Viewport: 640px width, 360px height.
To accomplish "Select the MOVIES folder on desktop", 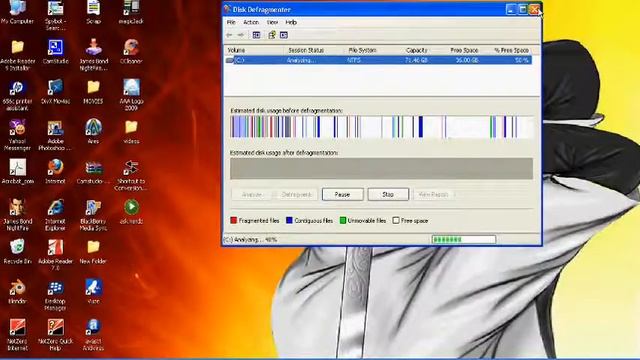I will [x=93, y=91].
